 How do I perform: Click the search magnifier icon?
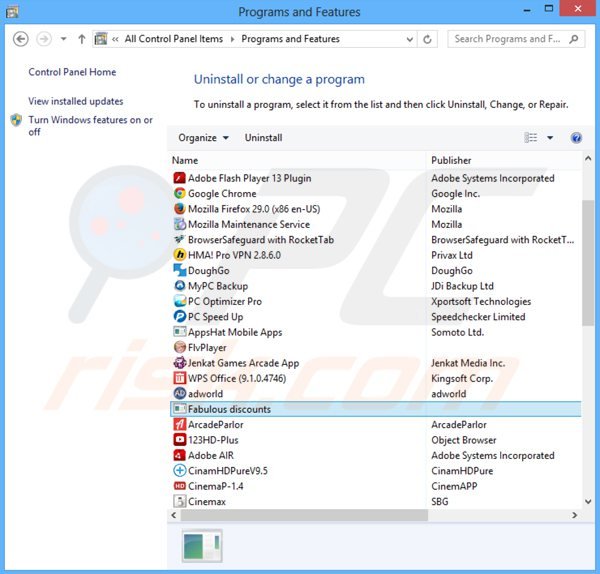click(x=573, y=39)
